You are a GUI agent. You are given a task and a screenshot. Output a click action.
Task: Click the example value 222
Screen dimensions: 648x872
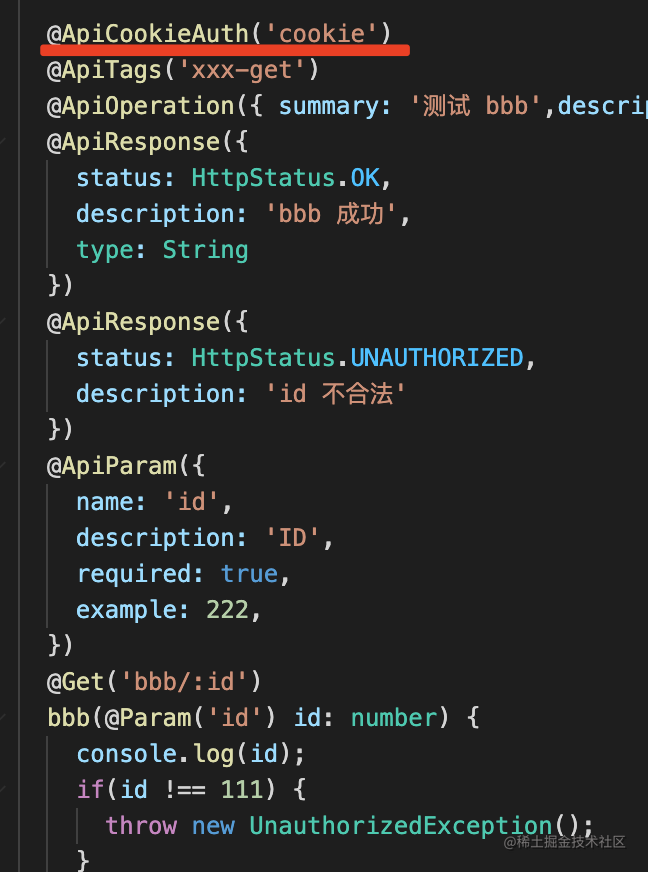228,610
